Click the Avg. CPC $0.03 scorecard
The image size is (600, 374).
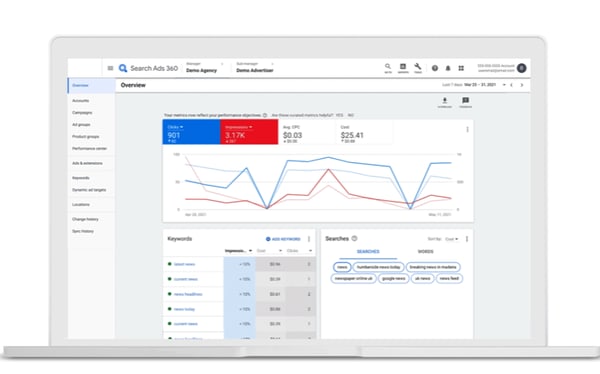(x=307, y=132)
